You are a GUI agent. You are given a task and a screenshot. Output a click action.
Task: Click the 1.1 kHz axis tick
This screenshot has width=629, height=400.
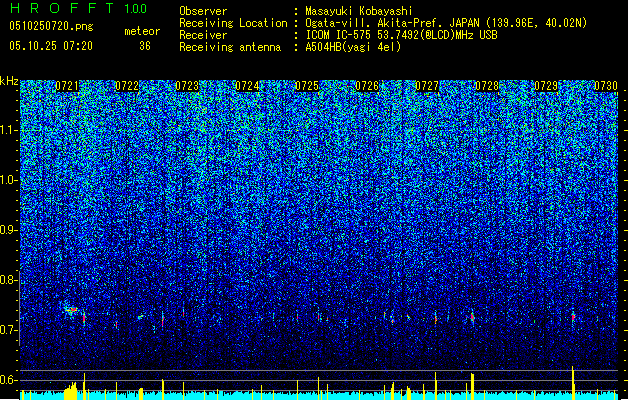click(8, 130)
